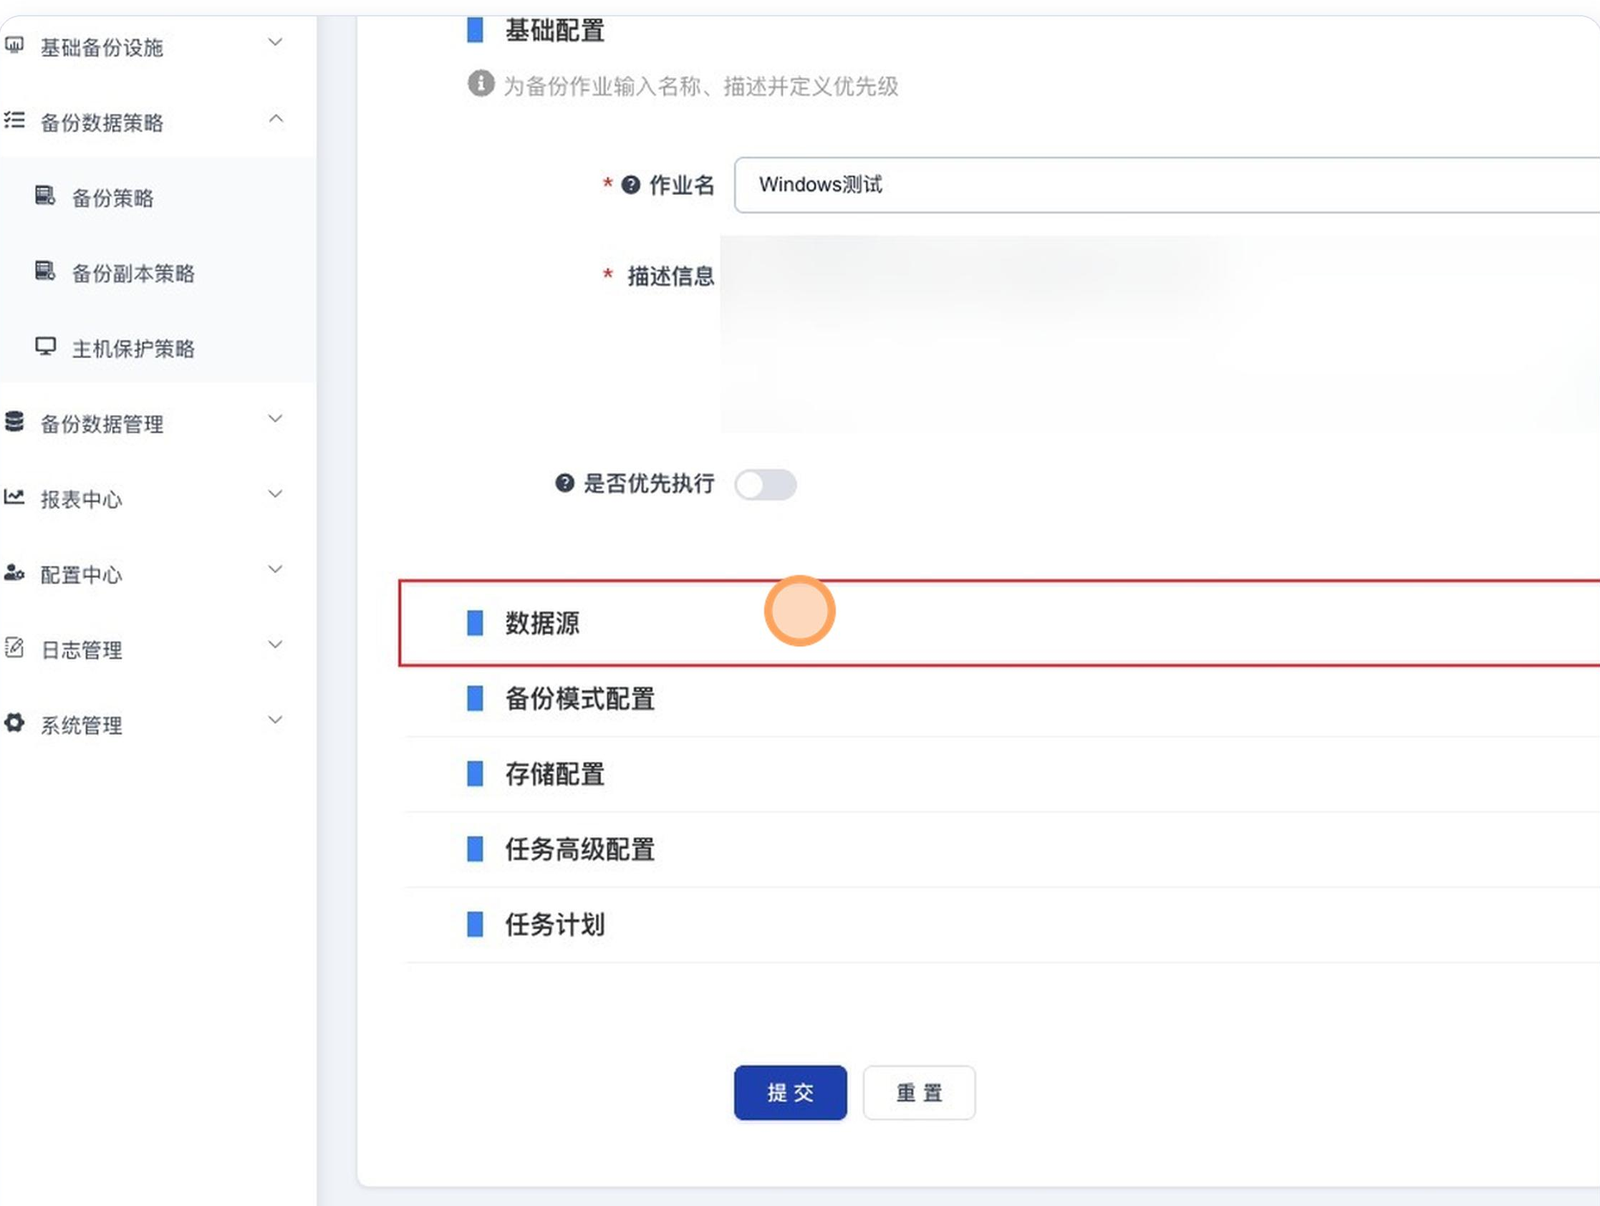Click the help icon next to 作业名
The height and width of the screenshot is (1206, 1600).
pyautogui.click(x=631, y=185)
